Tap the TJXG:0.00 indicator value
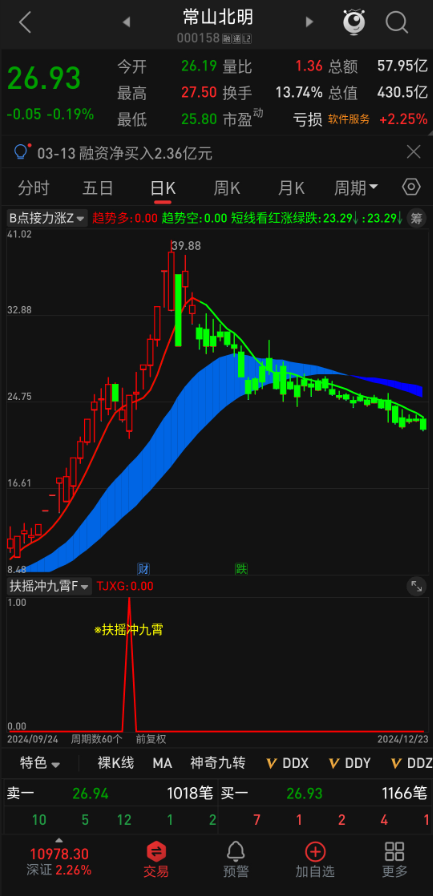 pyautogui.click(x=125, y=586)
